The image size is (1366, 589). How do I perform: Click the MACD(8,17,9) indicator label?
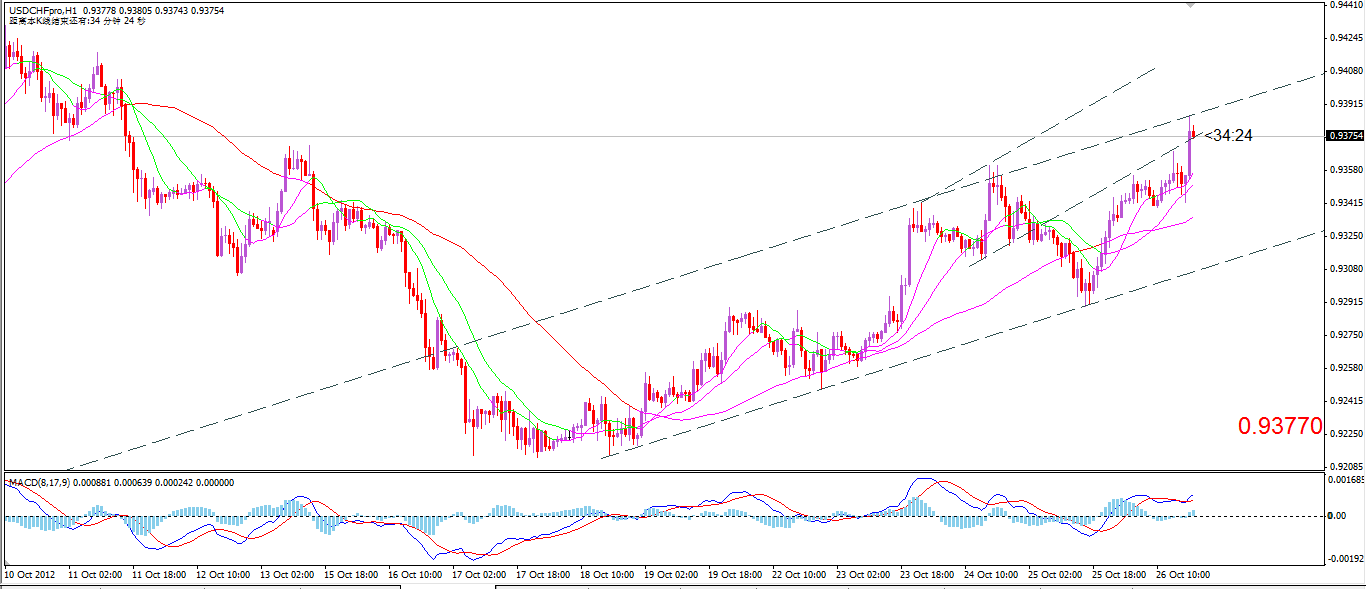click(42, 482)
